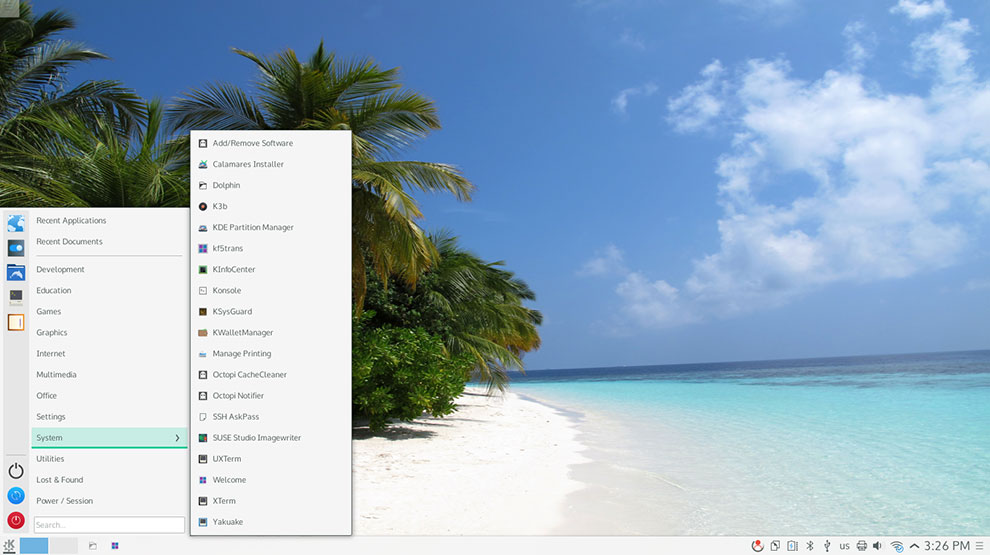The image size is (990, 555).
Task: Switch to the second virtual desktop in pager
Action: [64, 546]
